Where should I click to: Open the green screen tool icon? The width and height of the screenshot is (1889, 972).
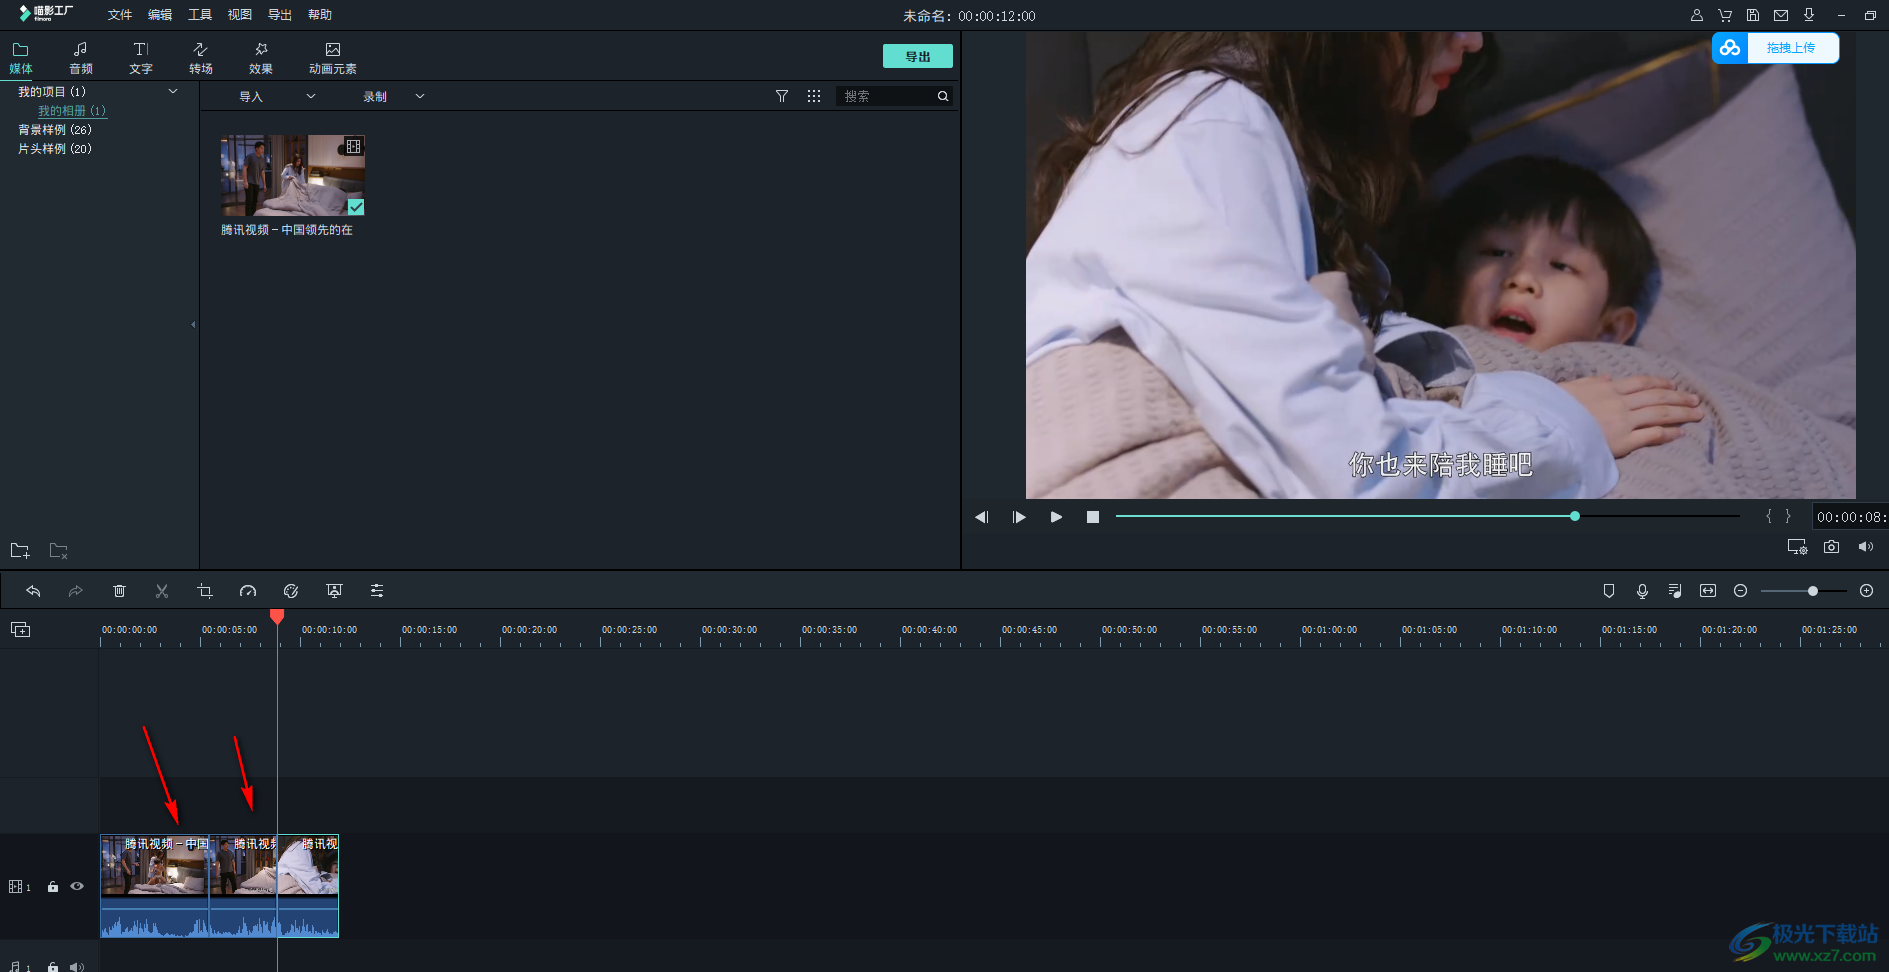(x=334, y=591)
